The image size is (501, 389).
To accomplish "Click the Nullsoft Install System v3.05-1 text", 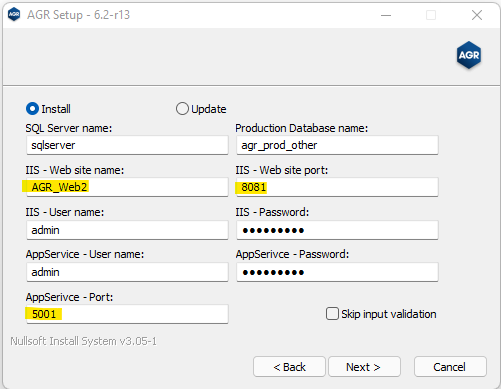I will click(x=83, y=341).
